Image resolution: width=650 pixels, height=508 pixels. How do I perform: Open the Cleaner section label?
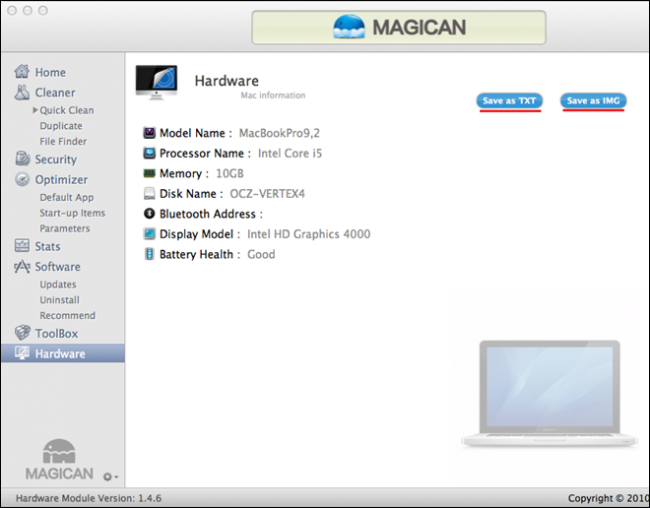55,92
